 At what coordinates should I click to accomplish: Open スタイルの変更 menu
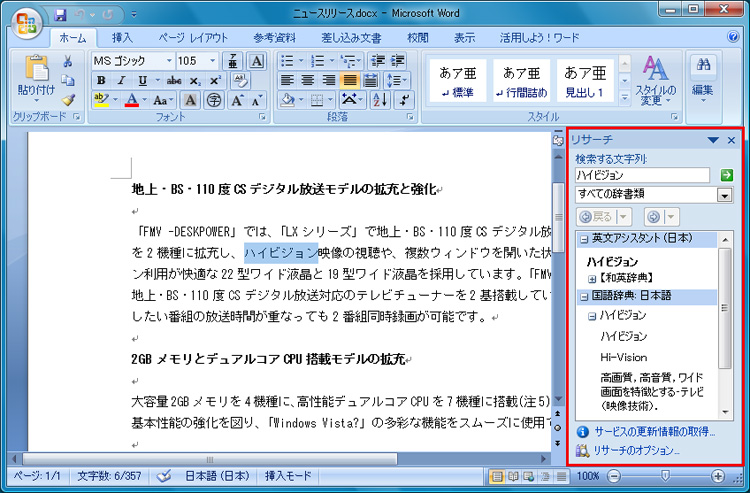pos(655,80)
